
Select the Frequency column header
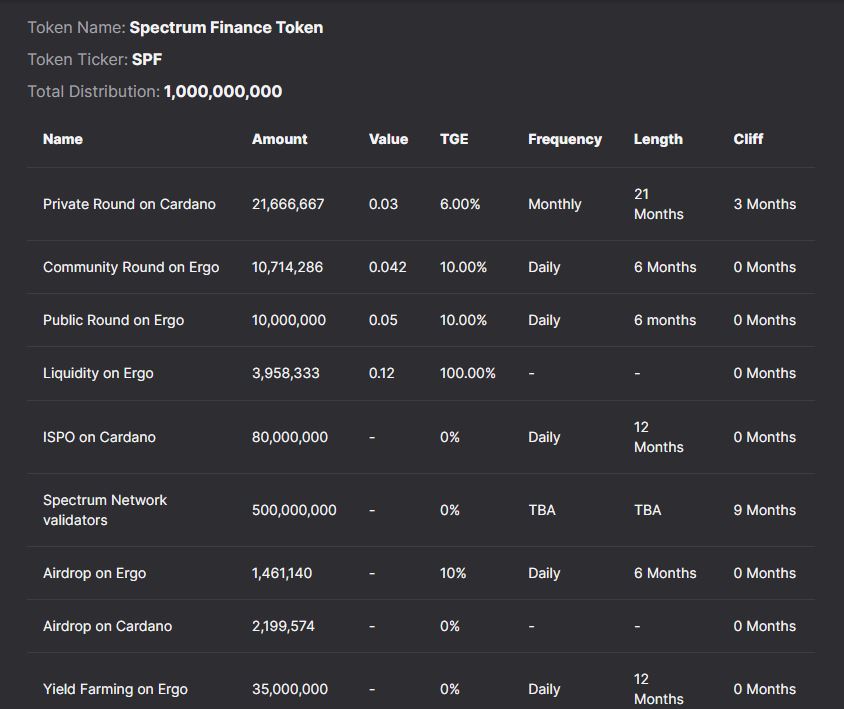coord(565,139)
